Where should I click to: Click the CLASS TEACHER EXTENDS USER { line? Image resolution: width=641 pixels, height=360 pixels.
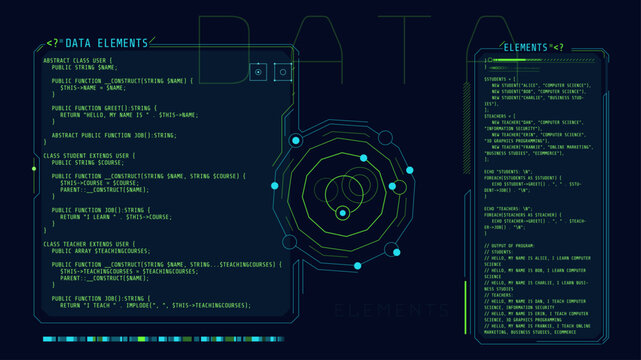[x=89, y=244]
